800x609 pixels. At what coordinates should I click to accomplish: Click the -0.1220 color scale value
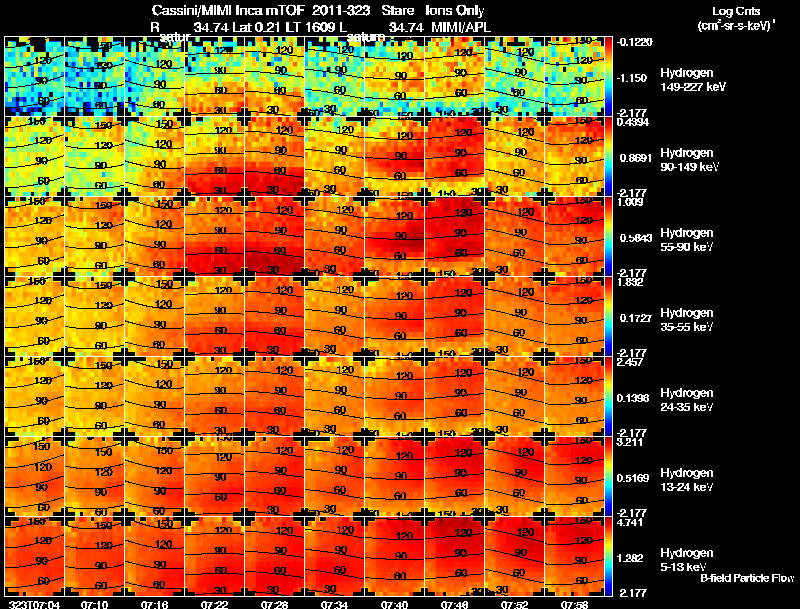[635, 42]
